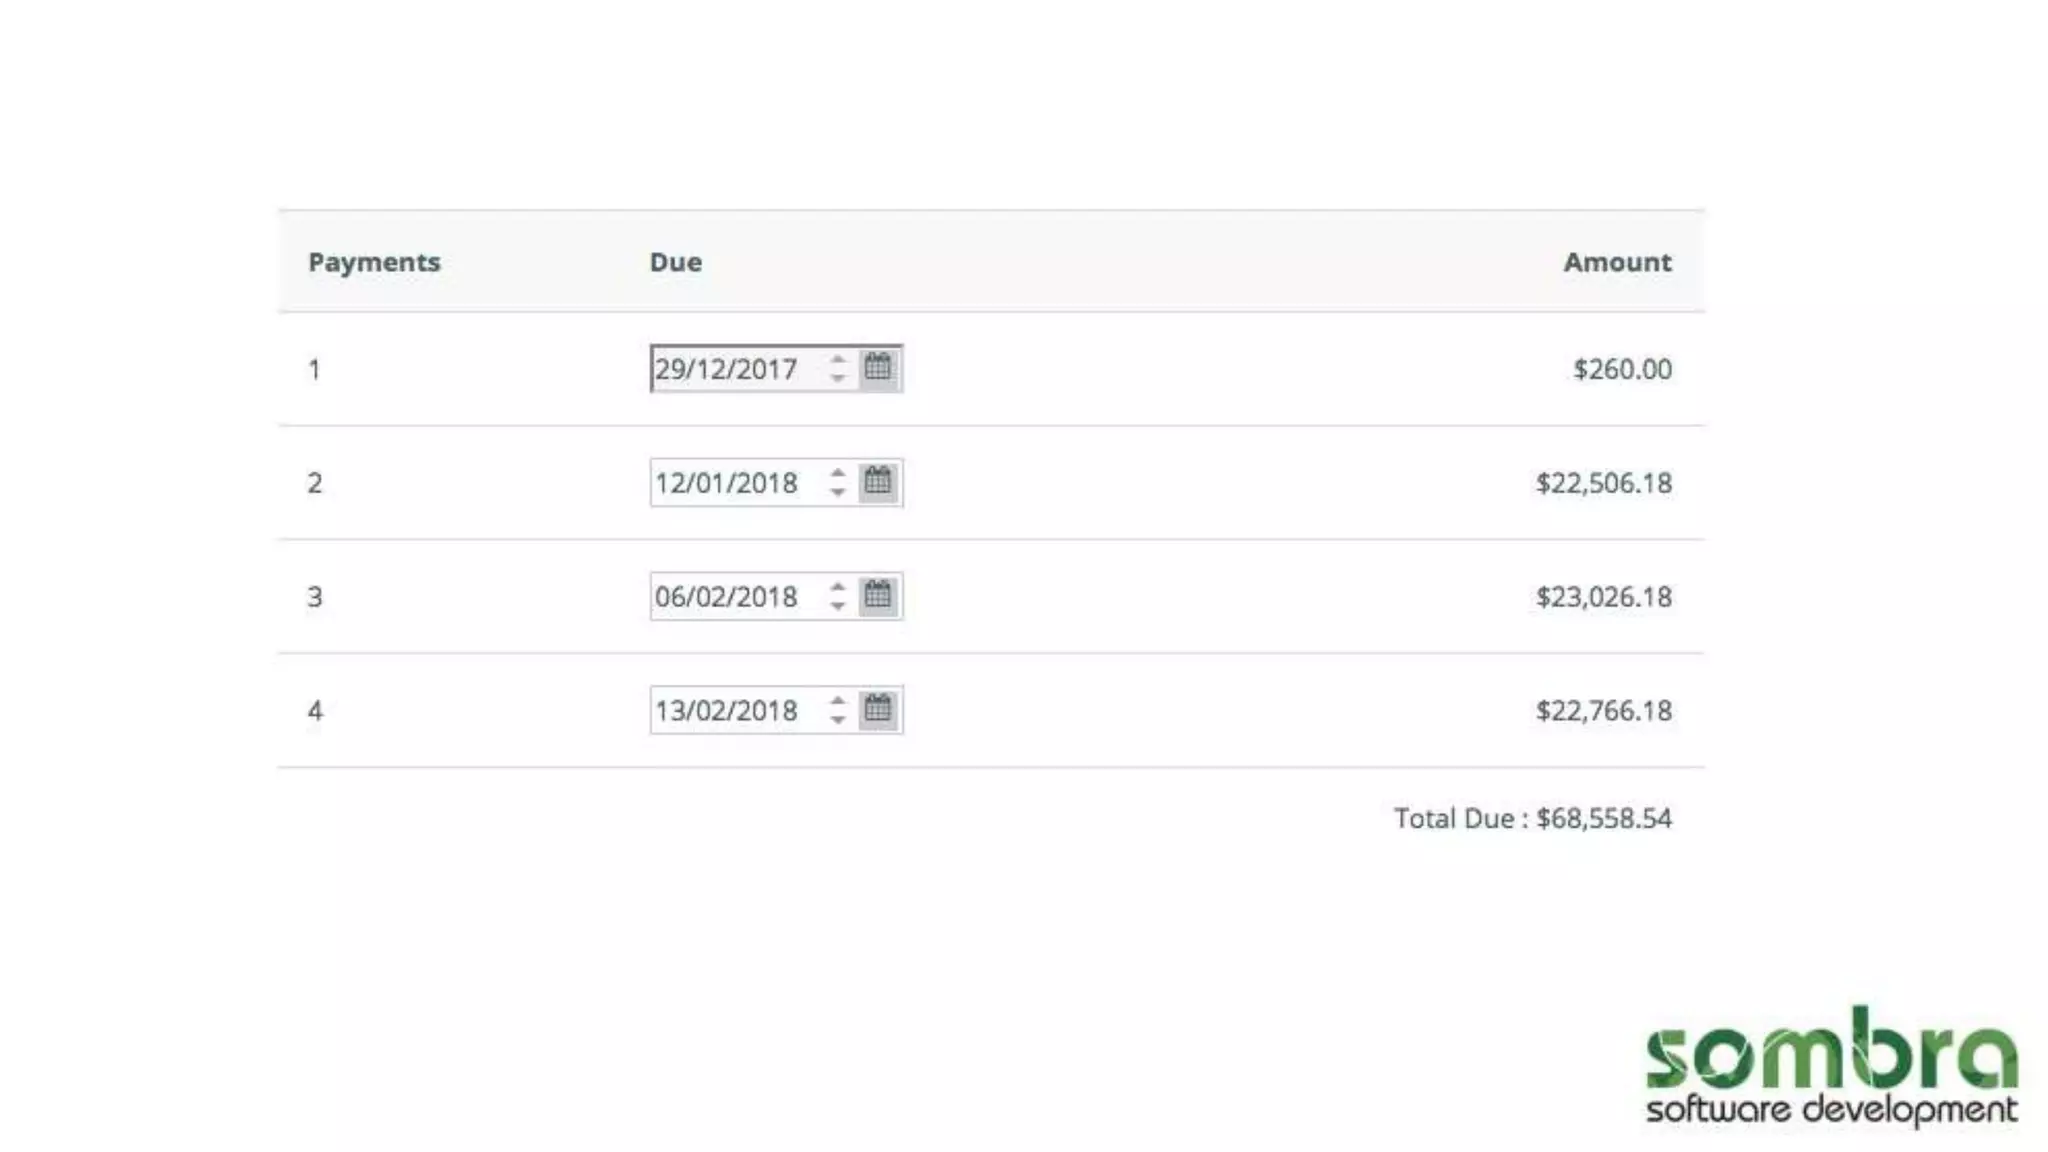The height and width of the screenshot is (1152, 2048).
Task: Increase payment 2 due date with up arrow
Action: click(x=838, y=473)
